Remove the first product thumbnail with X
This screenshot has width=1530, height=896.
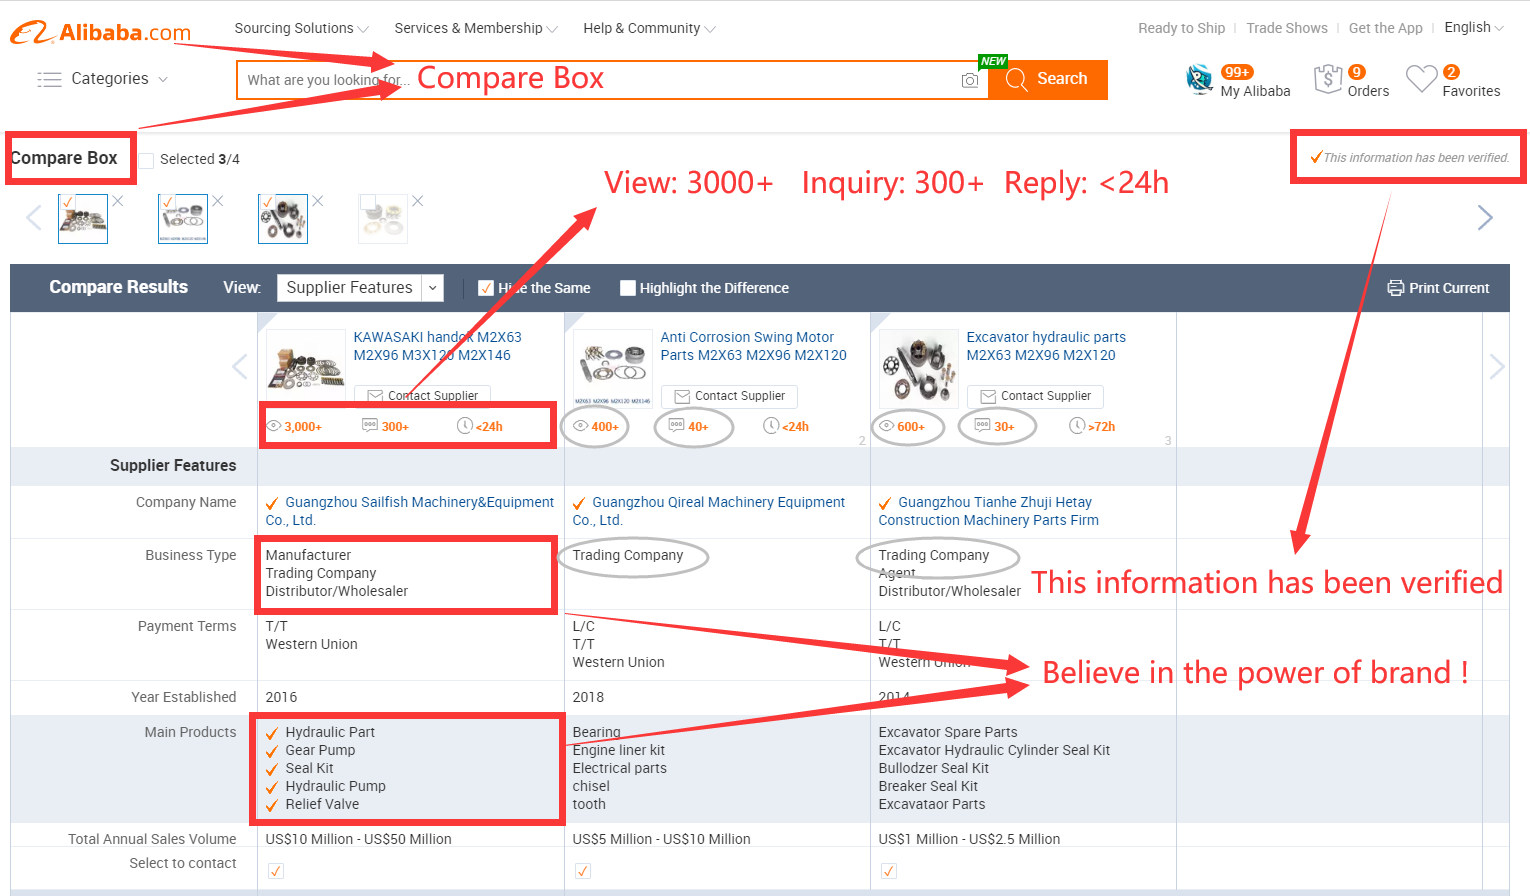118,201
